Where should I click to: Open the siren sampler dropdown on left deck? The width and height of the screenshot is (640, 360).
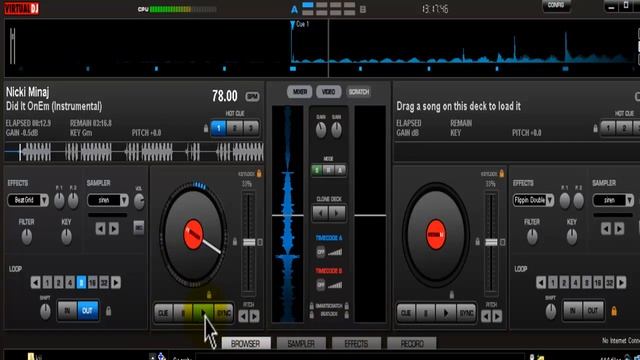108,200
